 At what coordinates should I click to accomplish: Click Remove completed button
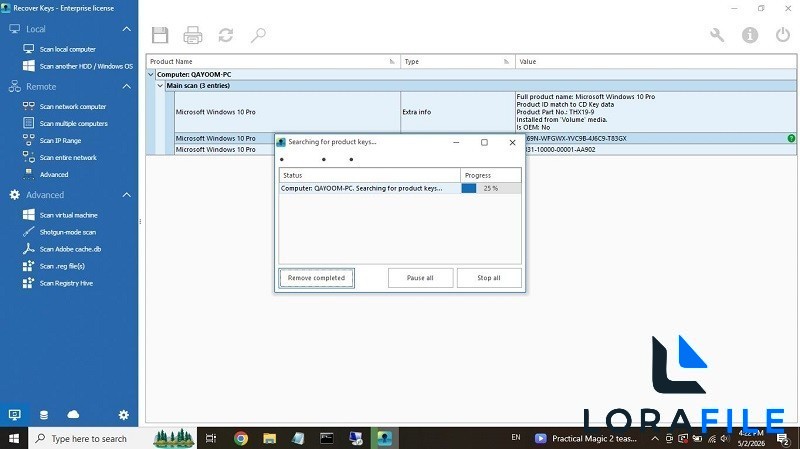[316, 278]
